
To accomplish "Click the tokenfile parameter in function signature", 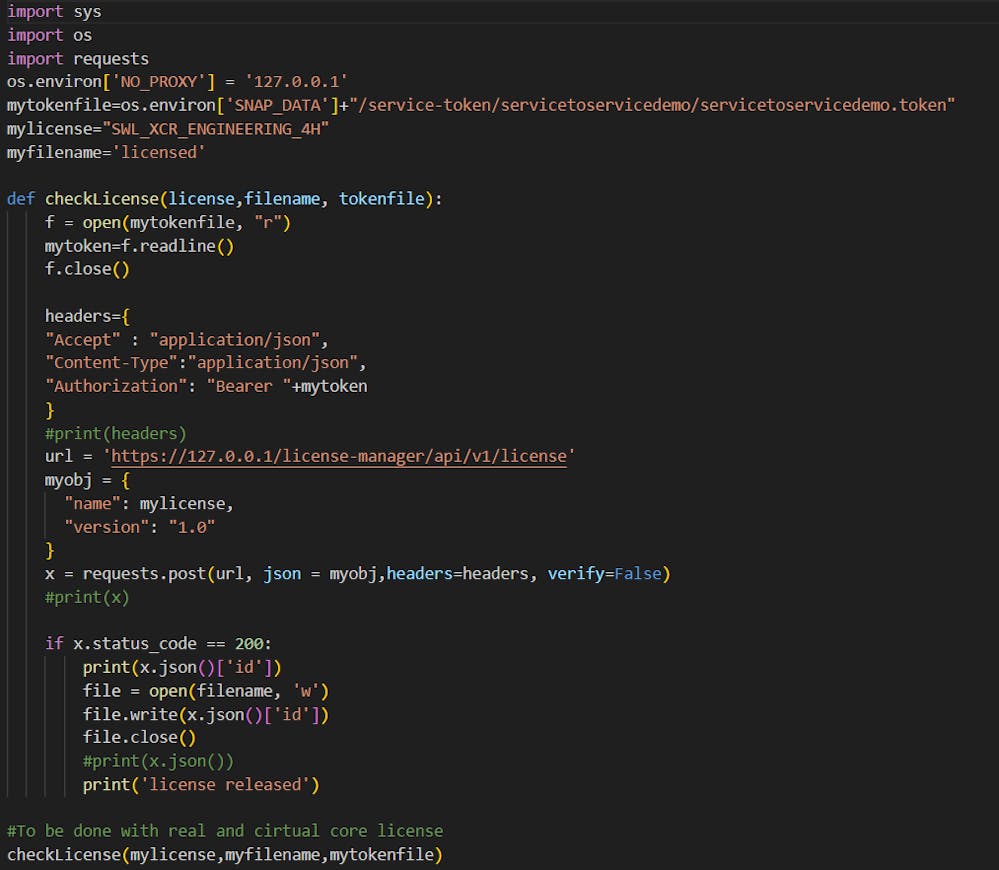I will (382, 199).
